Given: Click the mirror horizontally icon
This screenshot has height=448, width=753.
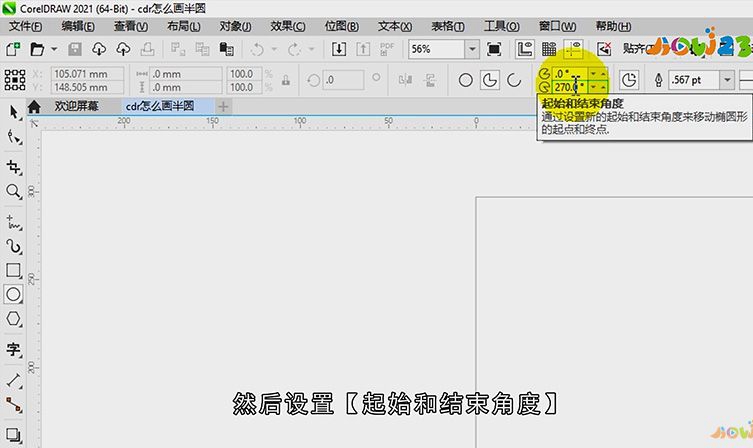Looking at the screenshot, I should tap(405, 80).
